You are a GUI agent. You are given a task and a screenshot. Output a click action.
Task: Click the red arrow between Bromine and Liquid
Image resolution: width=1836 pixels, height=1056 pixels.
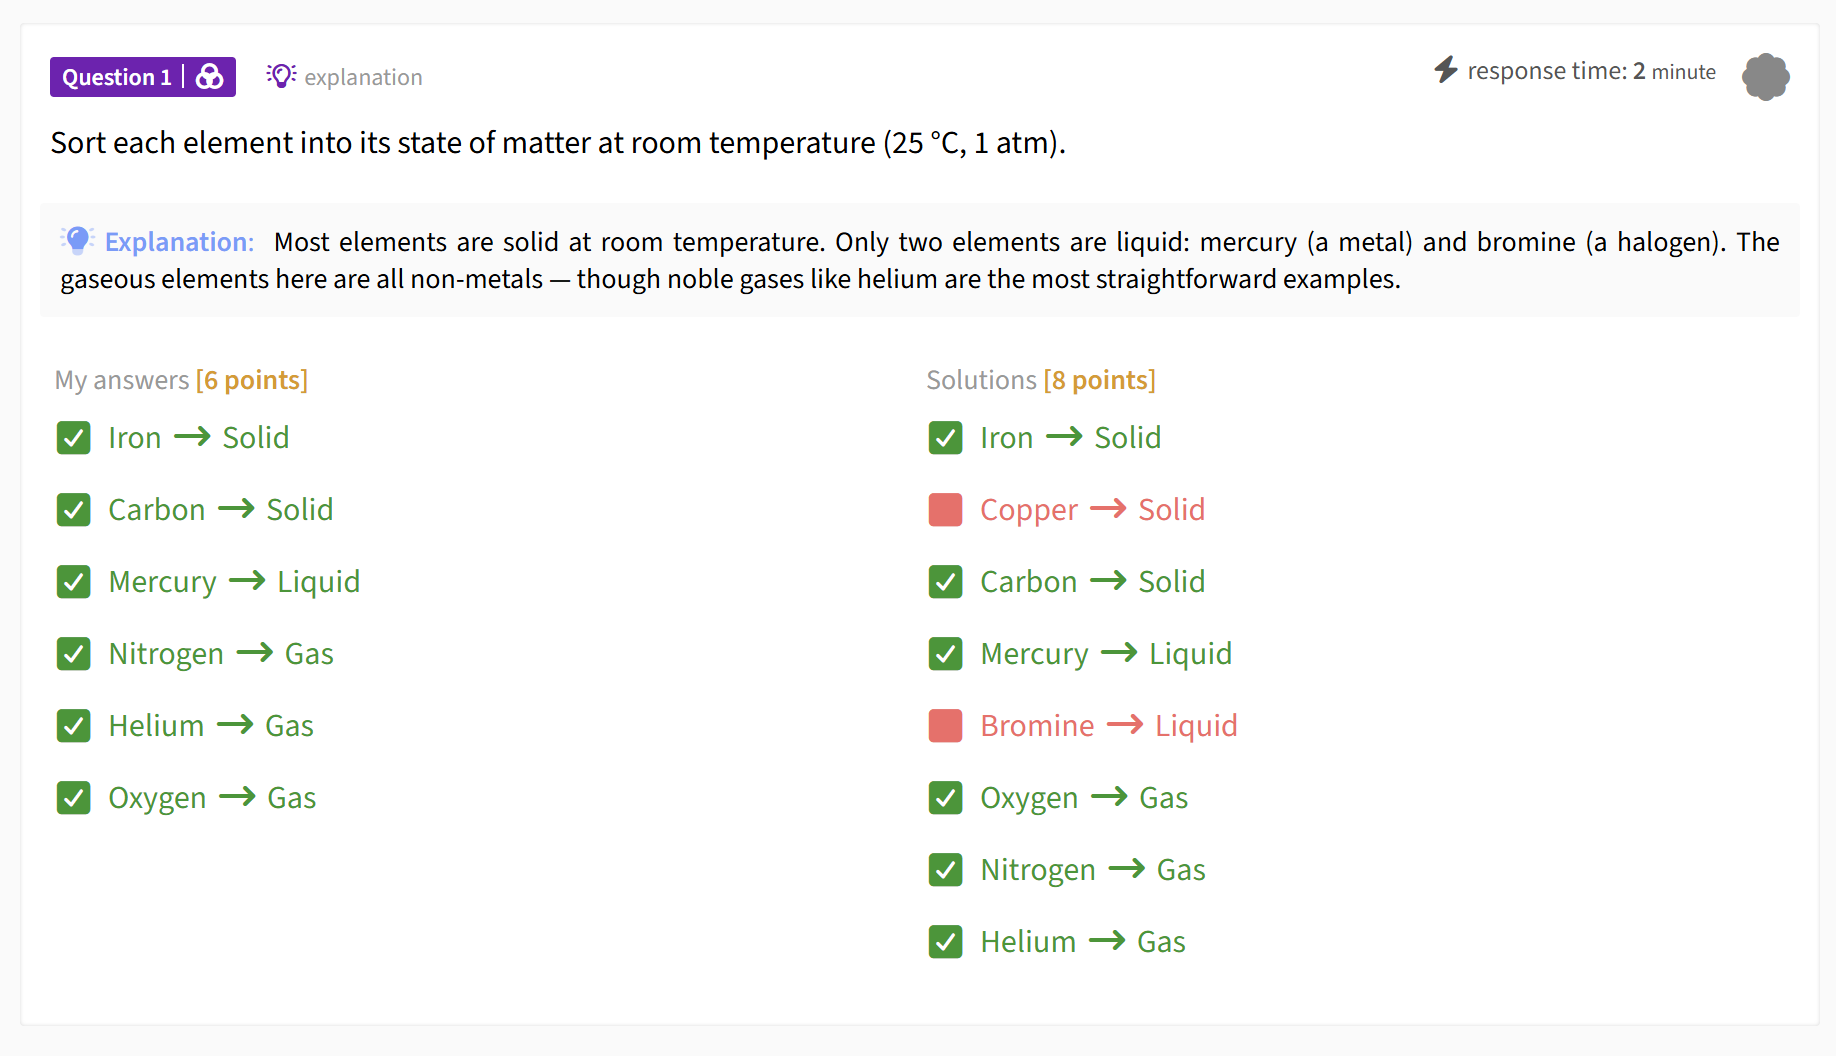pyautogui.click(x=1127, y=725)
